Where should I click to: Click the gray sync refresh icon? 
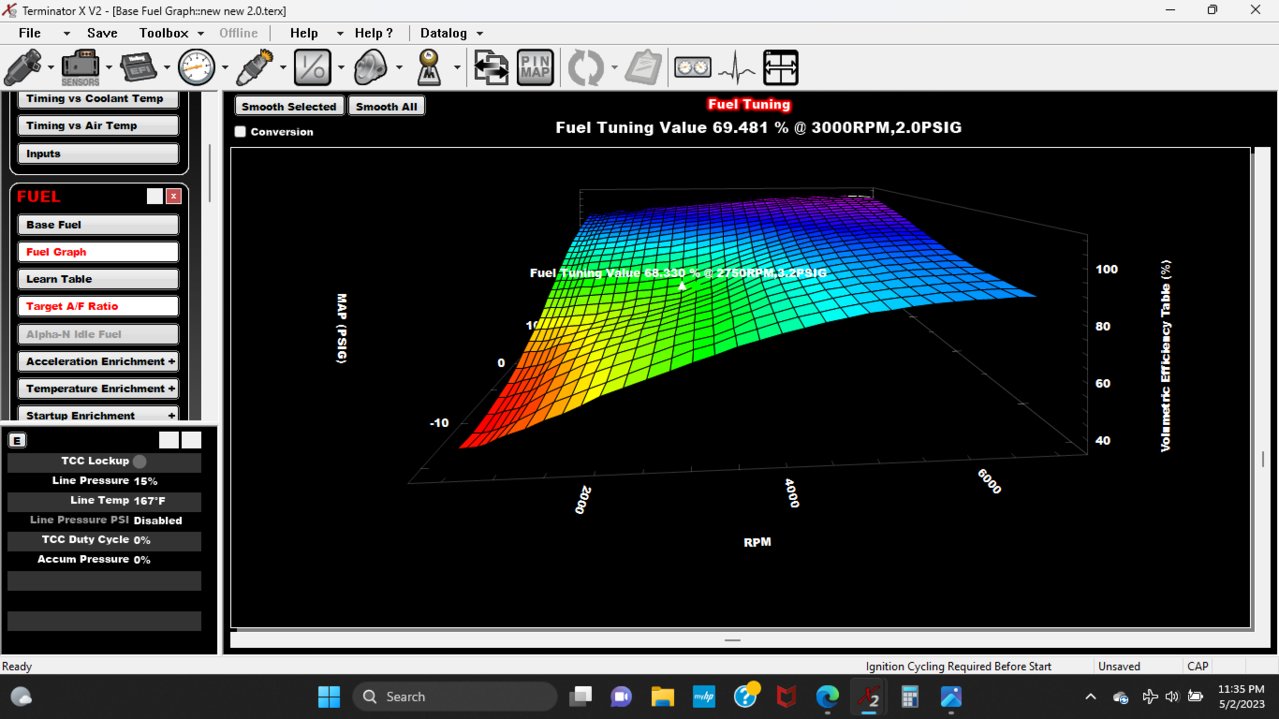[x=586, y=68]
